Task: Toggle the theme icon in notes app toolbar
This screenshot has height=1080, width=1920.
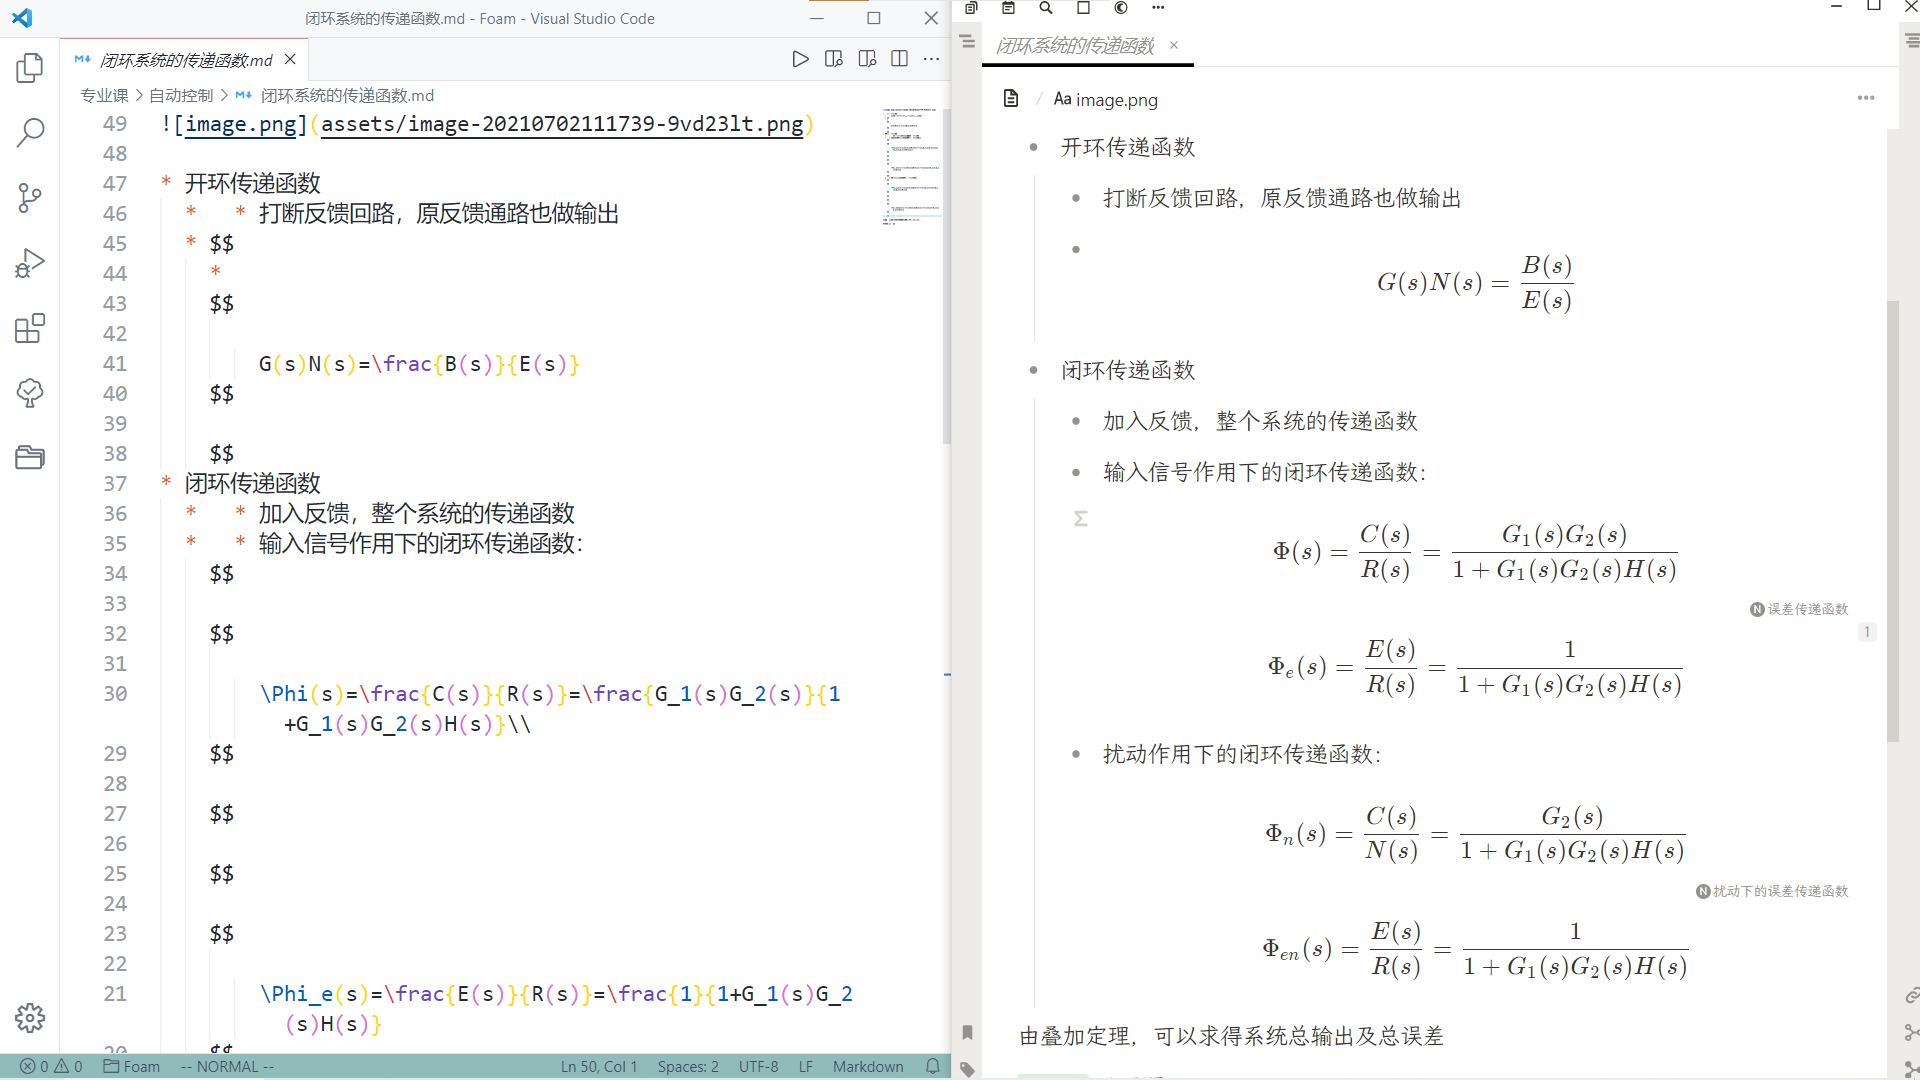Action: [1121, 8]
